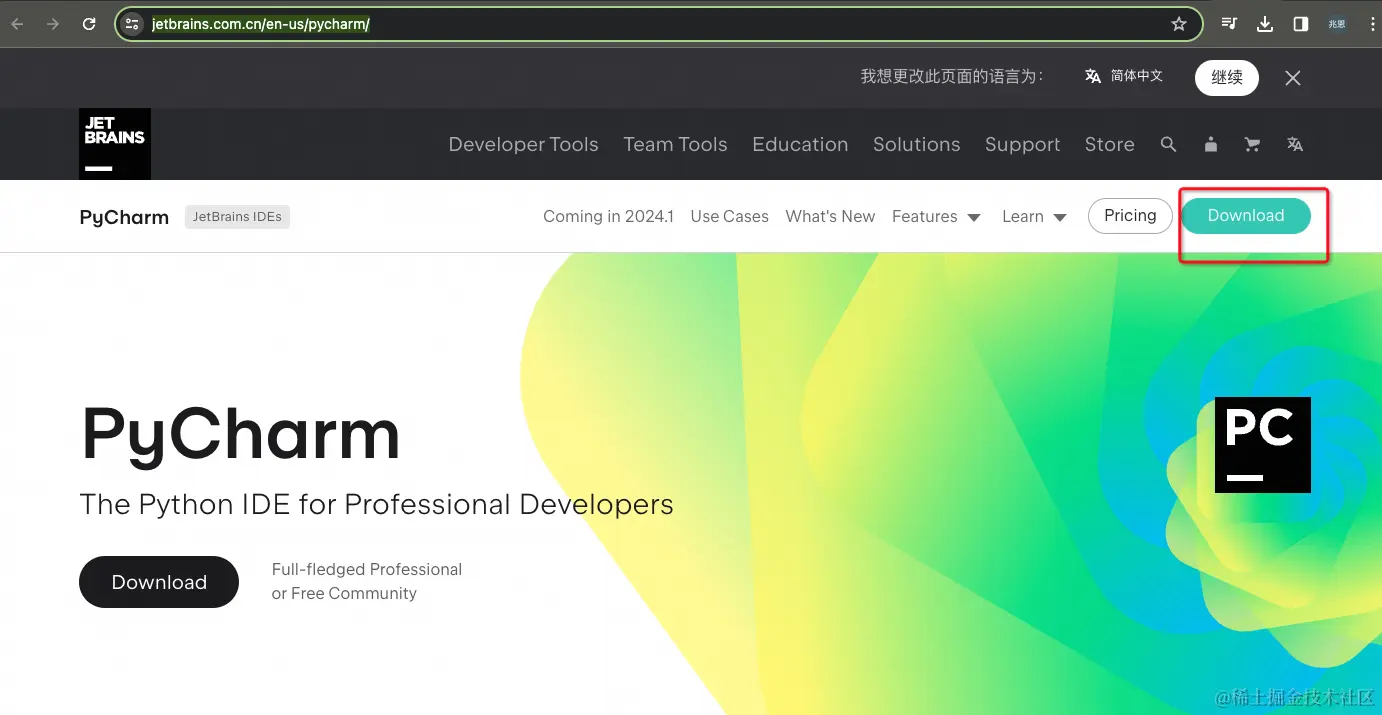Viewport: 1382px width, 715px height.
Task: Click the Pricing button
Action: tap(1130, 216)
